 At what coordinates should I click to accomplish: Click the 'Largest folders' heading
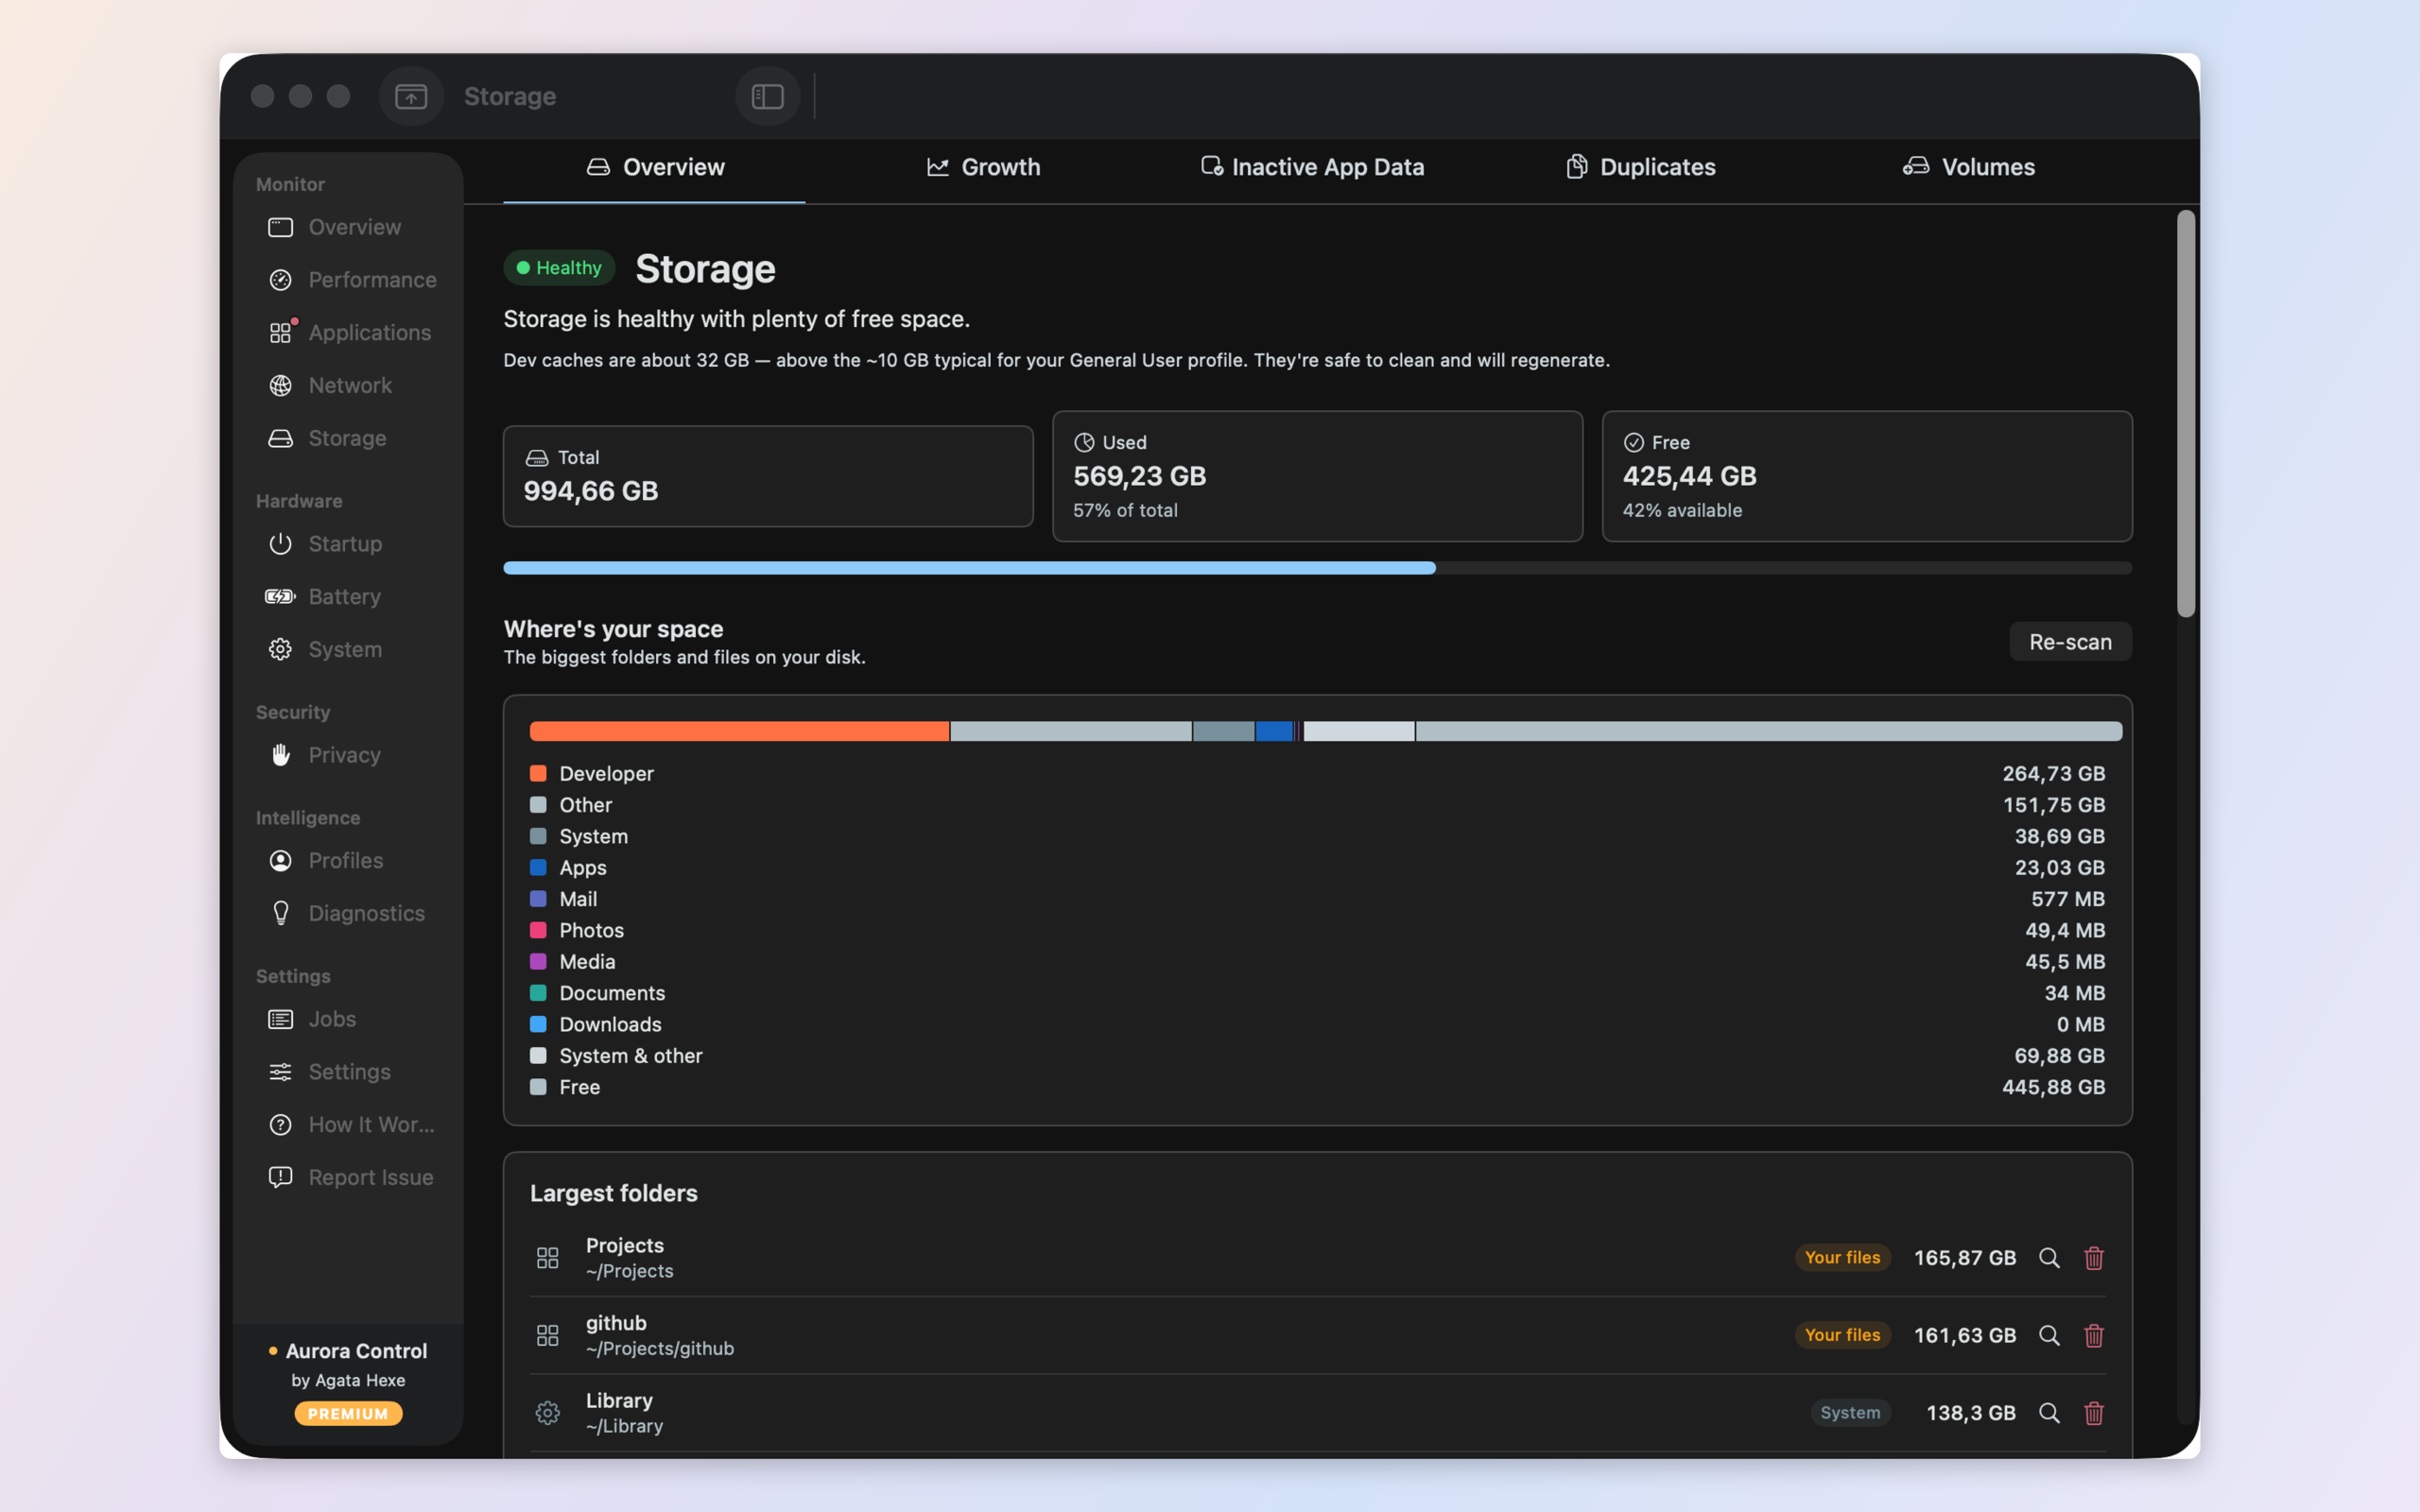click(x=614, y=1193)
